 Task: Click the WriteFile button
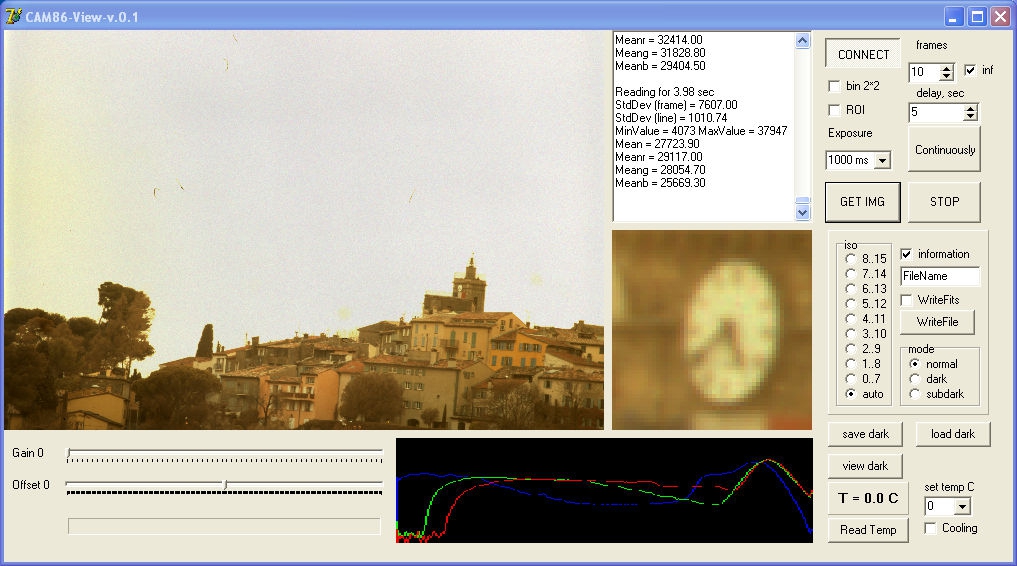937,322
